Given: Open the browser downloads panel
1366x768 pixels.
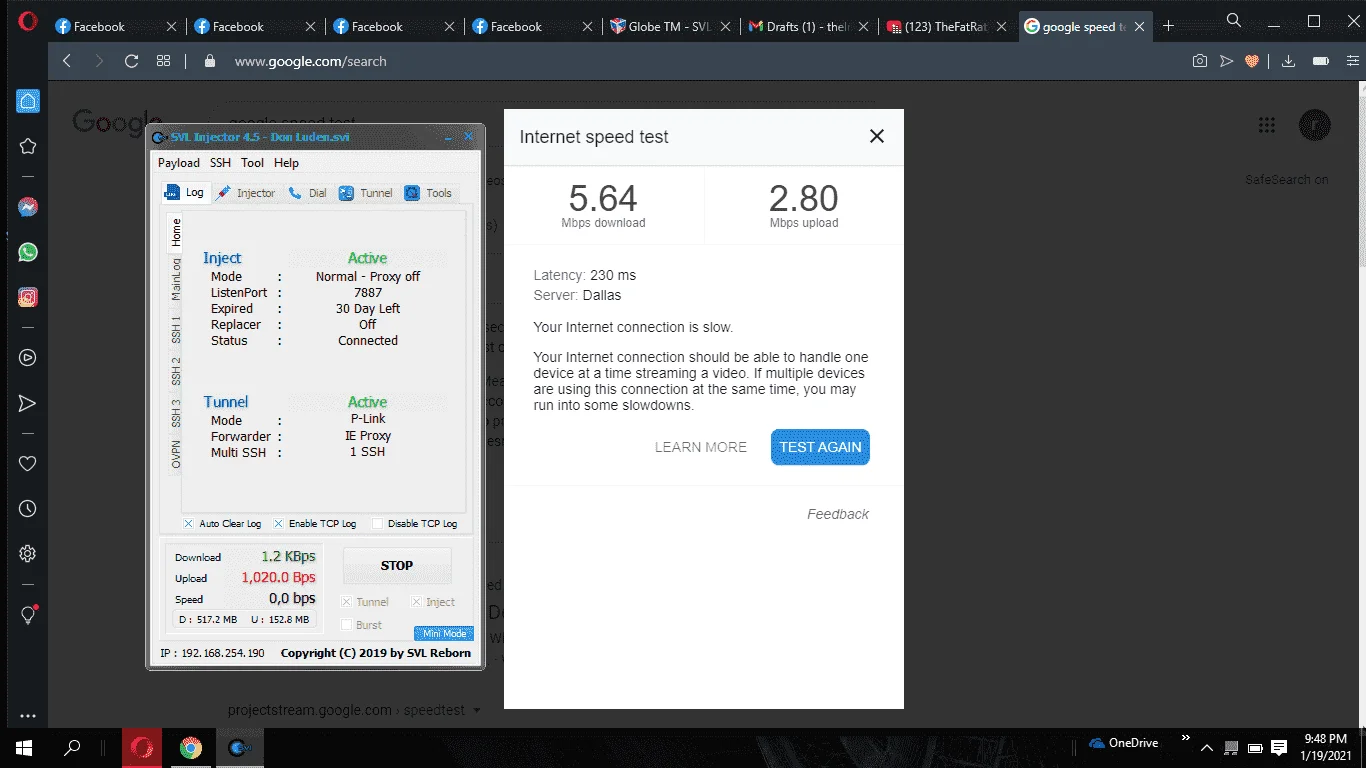Looking at the screenshot, I should tap(1289, 61).
